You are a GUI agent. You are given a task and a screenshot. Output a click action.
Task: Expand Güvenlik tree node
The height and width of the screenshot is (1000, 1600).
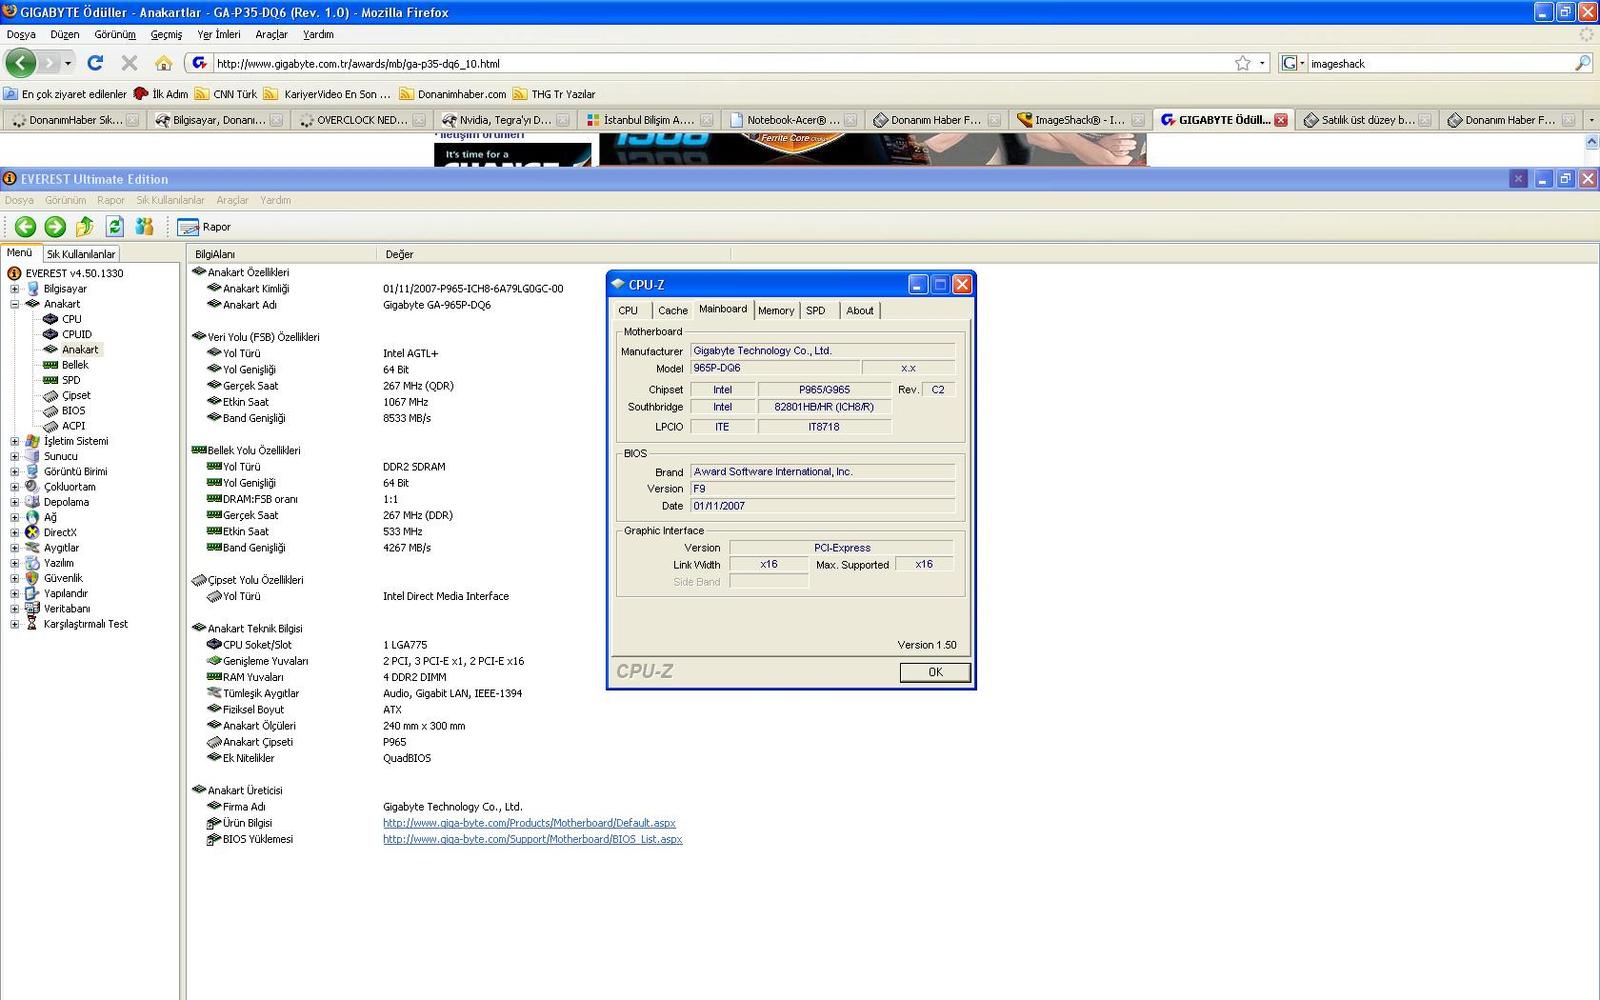15,578
